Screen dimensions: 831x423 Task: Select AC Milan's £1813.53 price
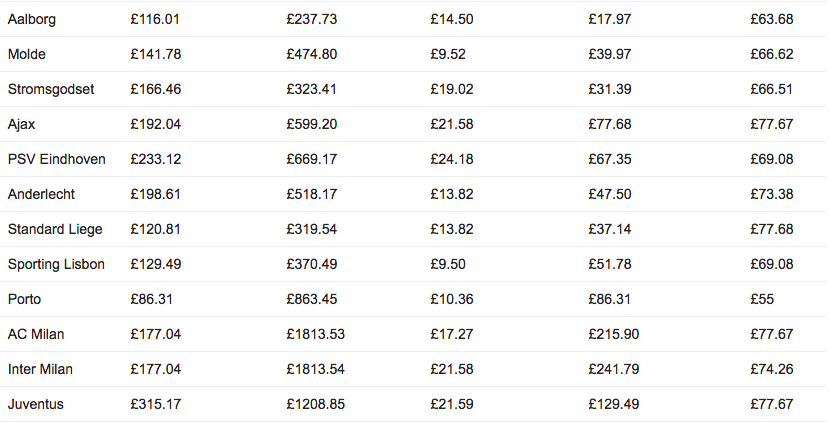click(x=315, y=334)
